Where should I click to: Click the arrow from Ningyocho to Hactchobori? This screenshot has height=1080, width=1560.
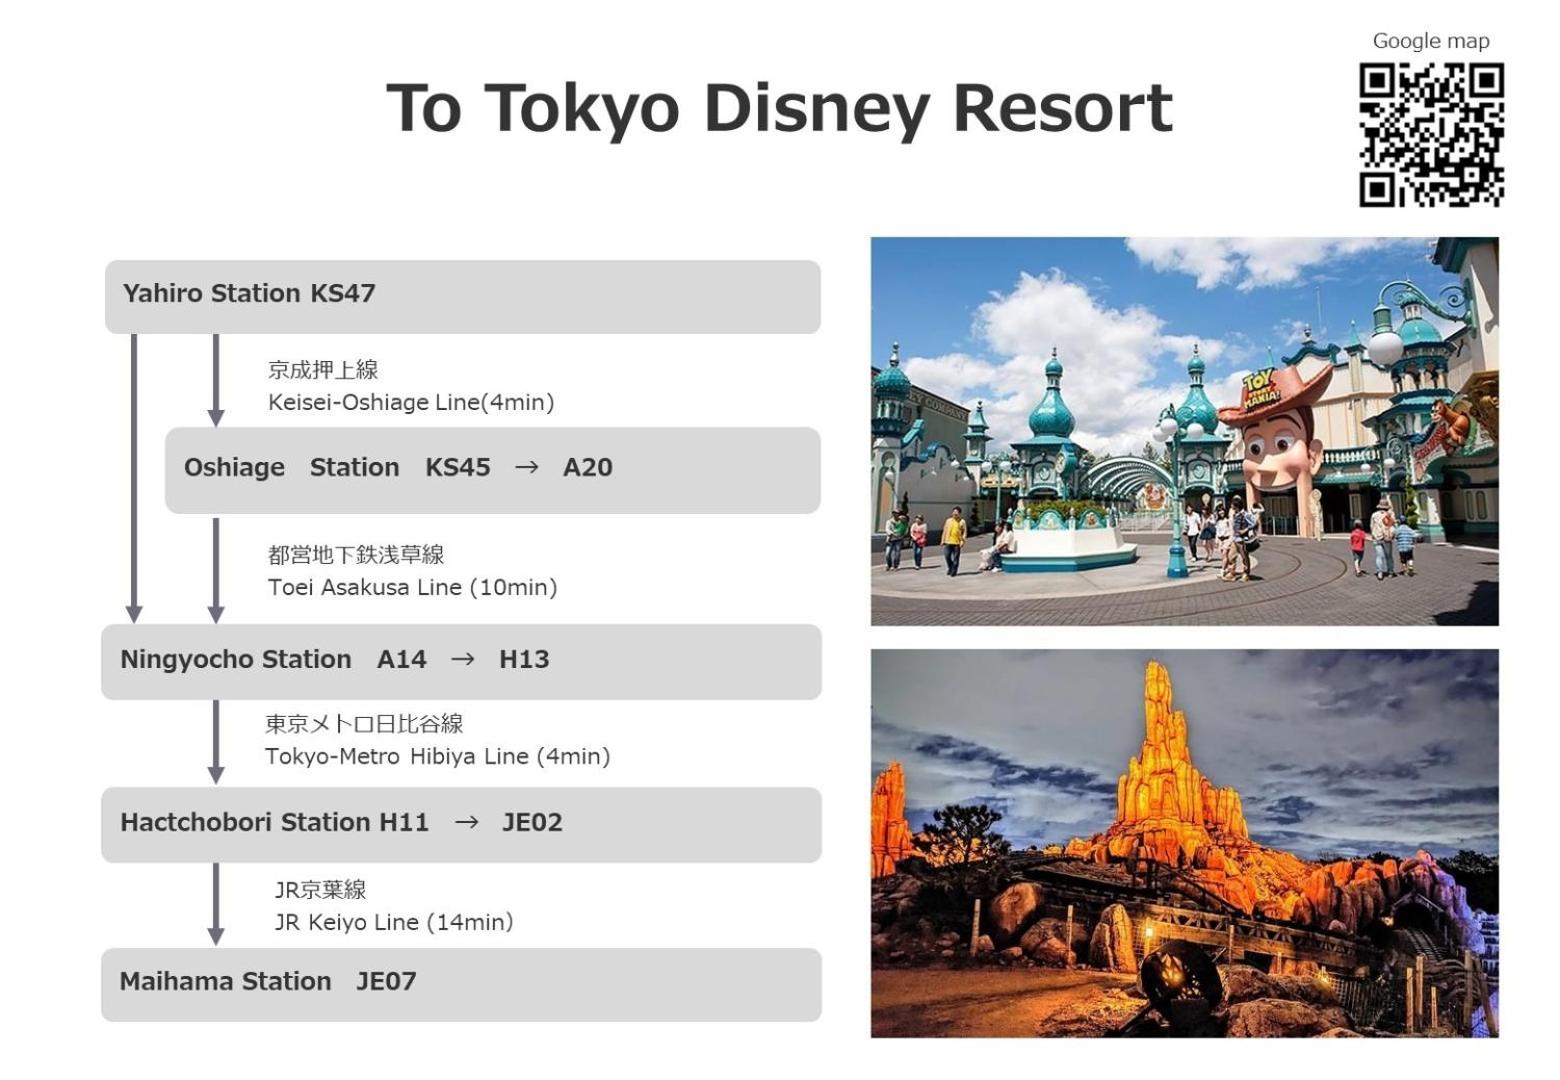(215, 742)
